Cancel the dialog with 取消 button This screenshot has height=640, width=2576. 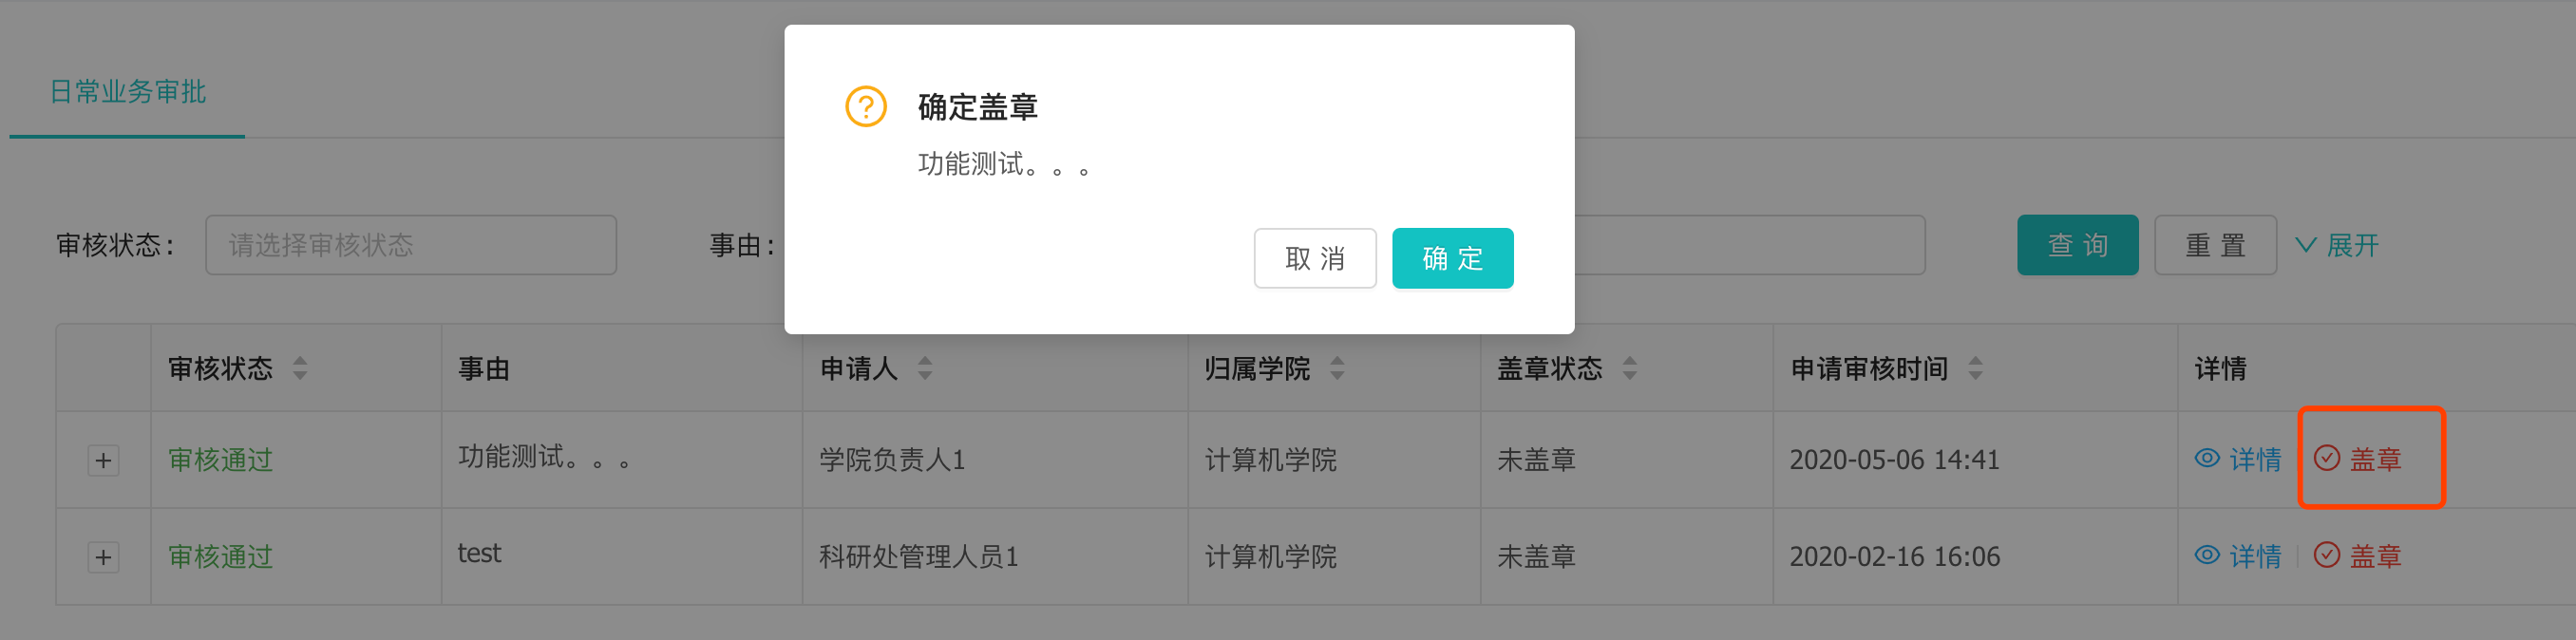click(1315, 258)
